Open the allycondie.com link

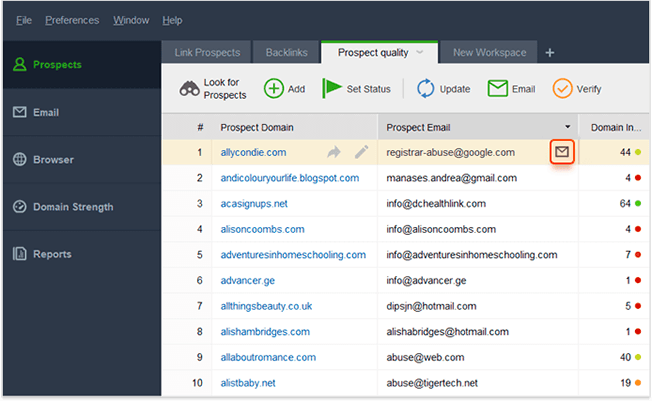coord(253,152)
